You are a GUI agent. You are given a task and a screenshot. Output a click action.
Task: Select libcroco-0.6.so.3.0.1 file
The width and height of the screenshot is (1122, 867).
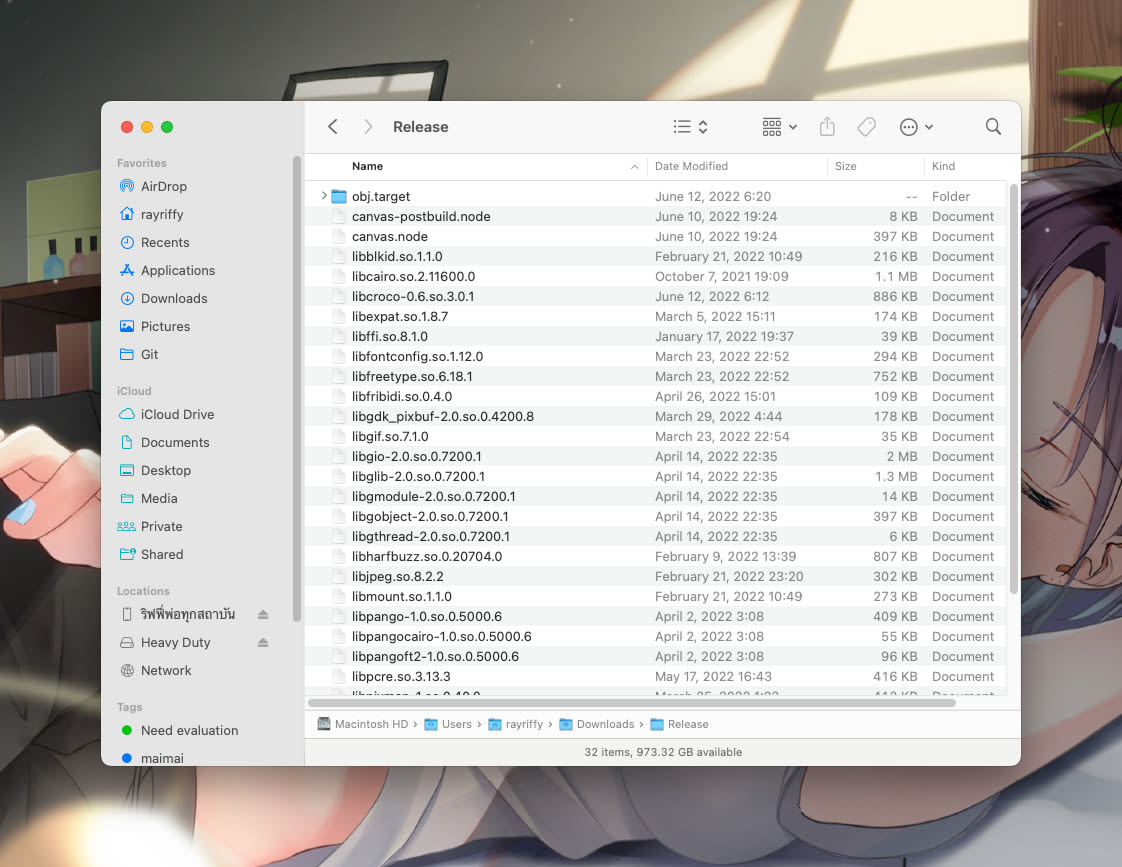[655, 295]
